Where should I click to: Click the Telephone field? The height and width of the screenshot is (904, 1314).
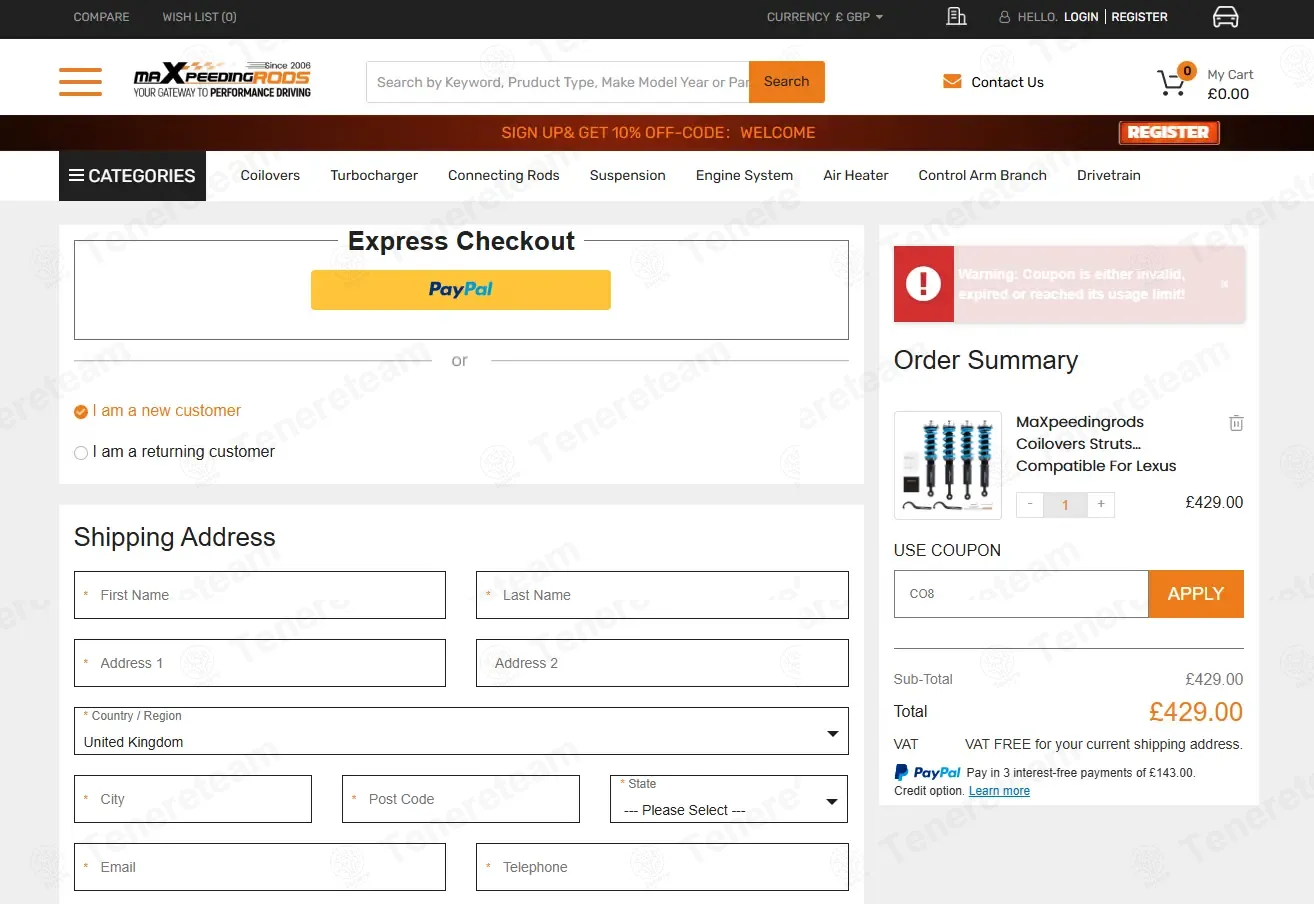pyautogui.click(x=662, y=867)
